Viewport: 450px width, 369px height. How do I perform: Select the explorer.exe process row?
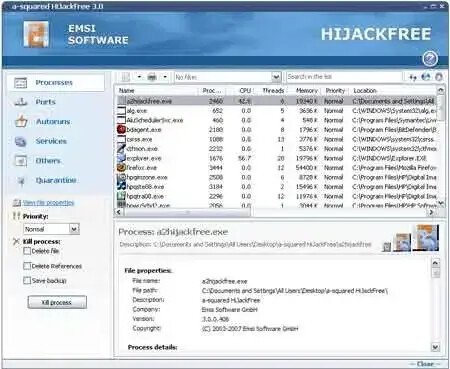point(277,158)
